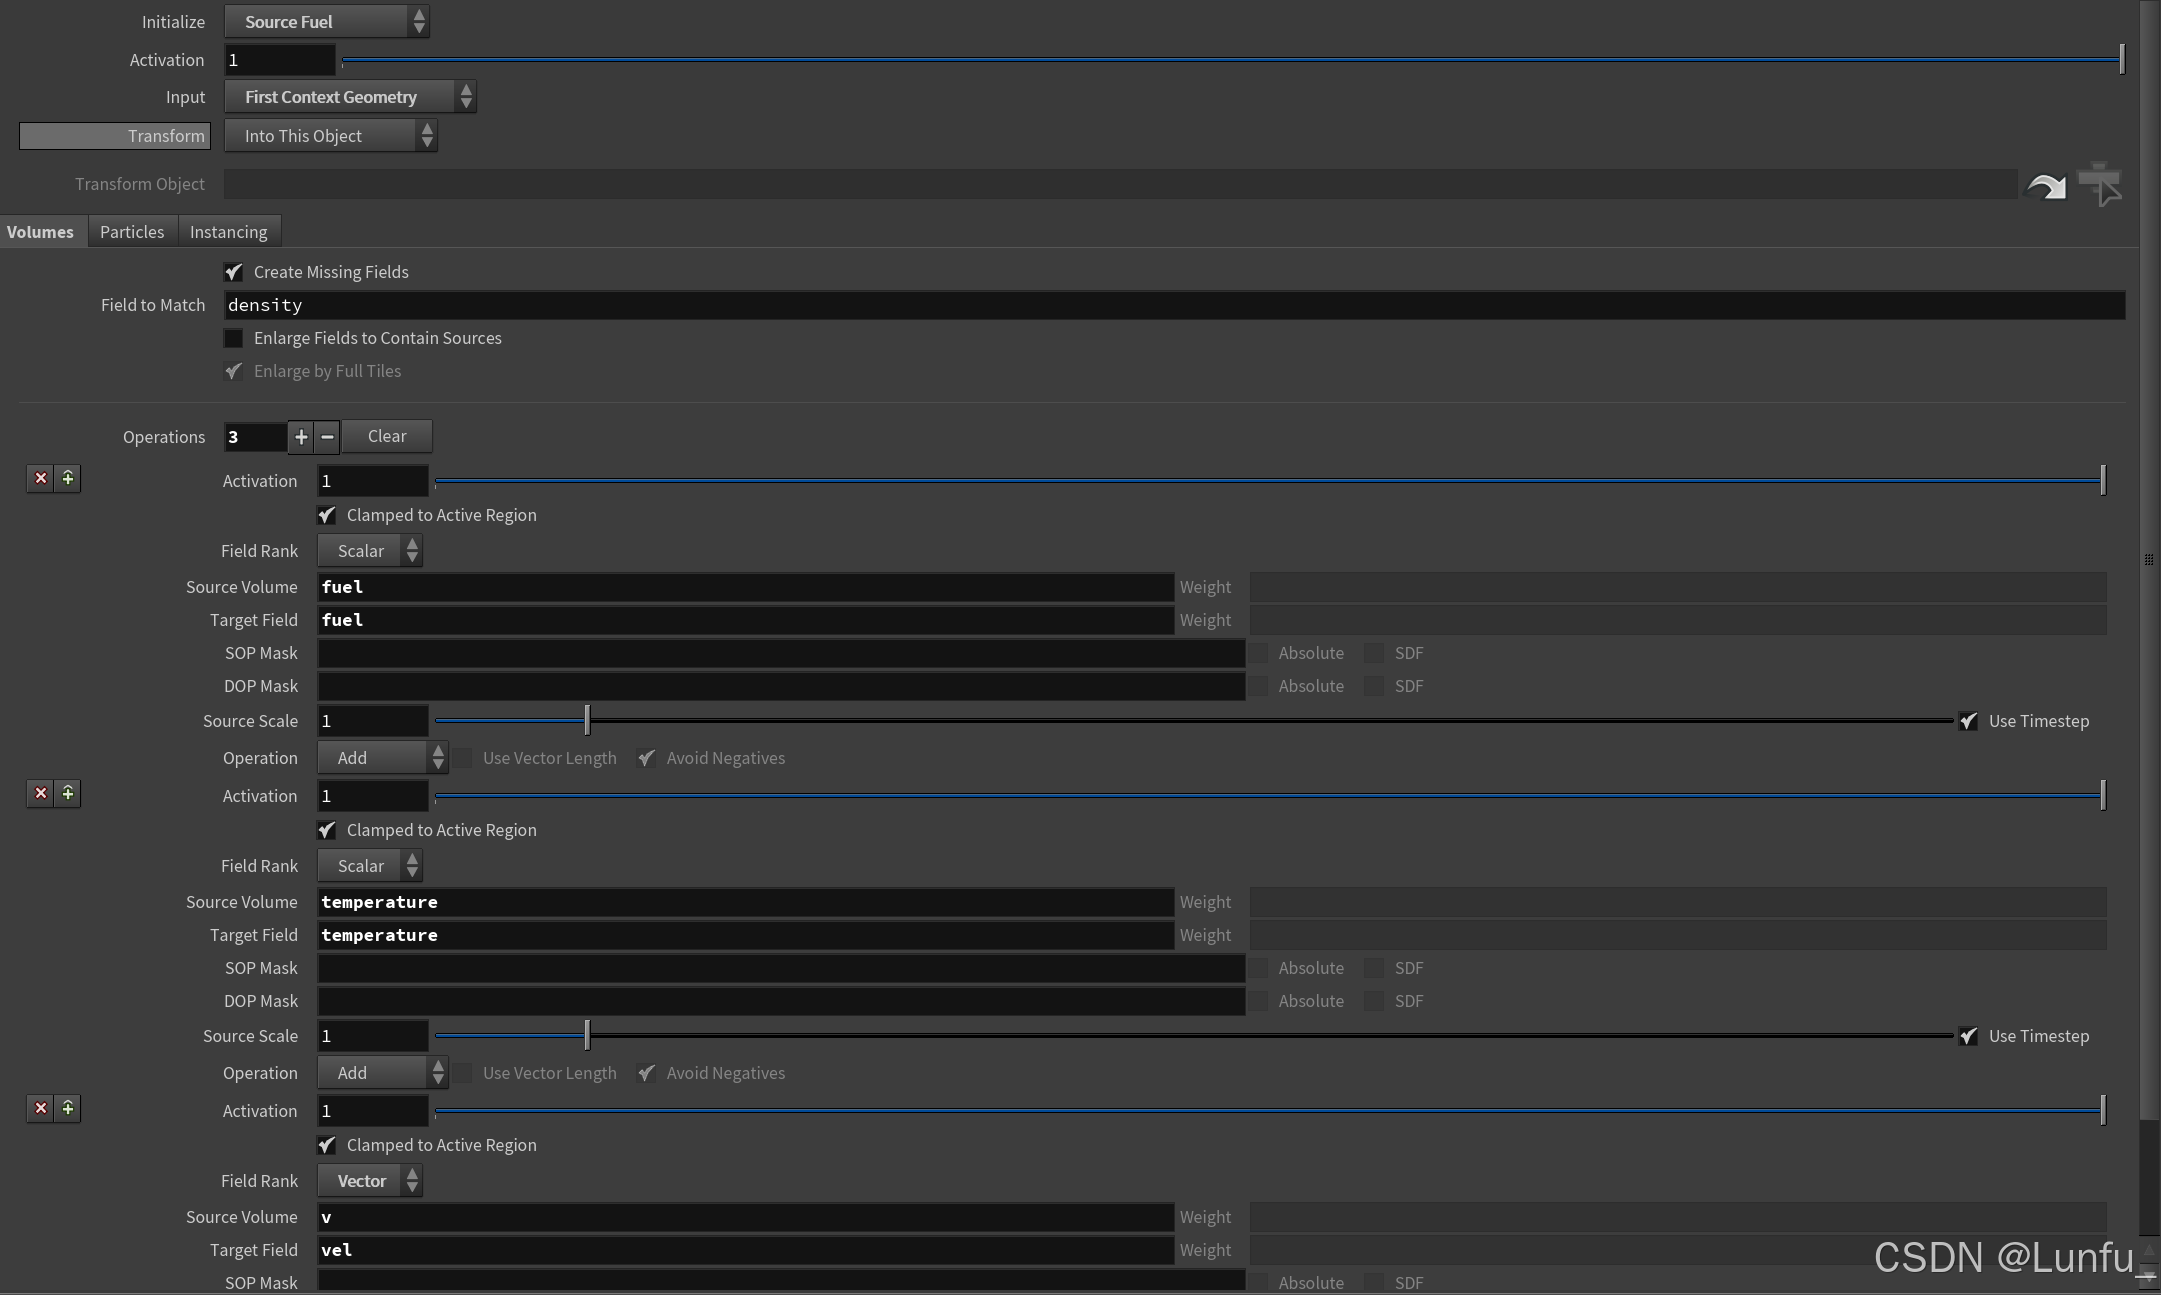Insert new operation above fuel using green plus icon
Screen dimensions: 2161x1295
coord(67,478)
